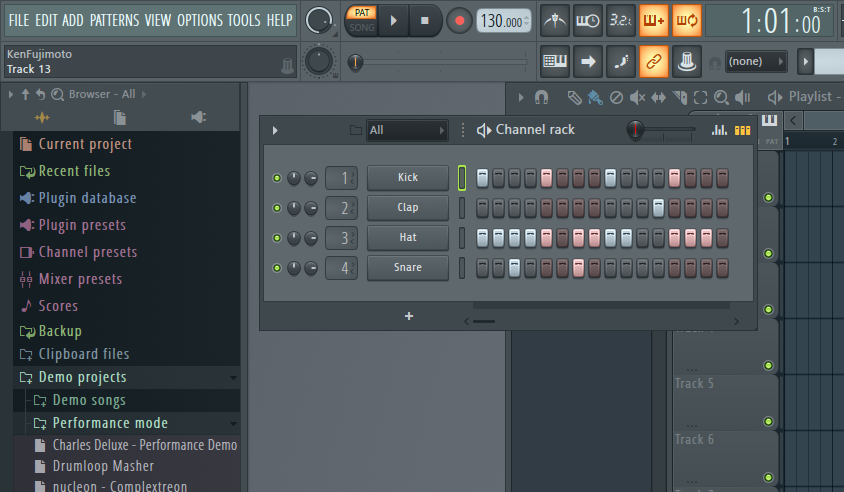Click the Clap channel button
The image size is (844, 492).
[407, 208]
